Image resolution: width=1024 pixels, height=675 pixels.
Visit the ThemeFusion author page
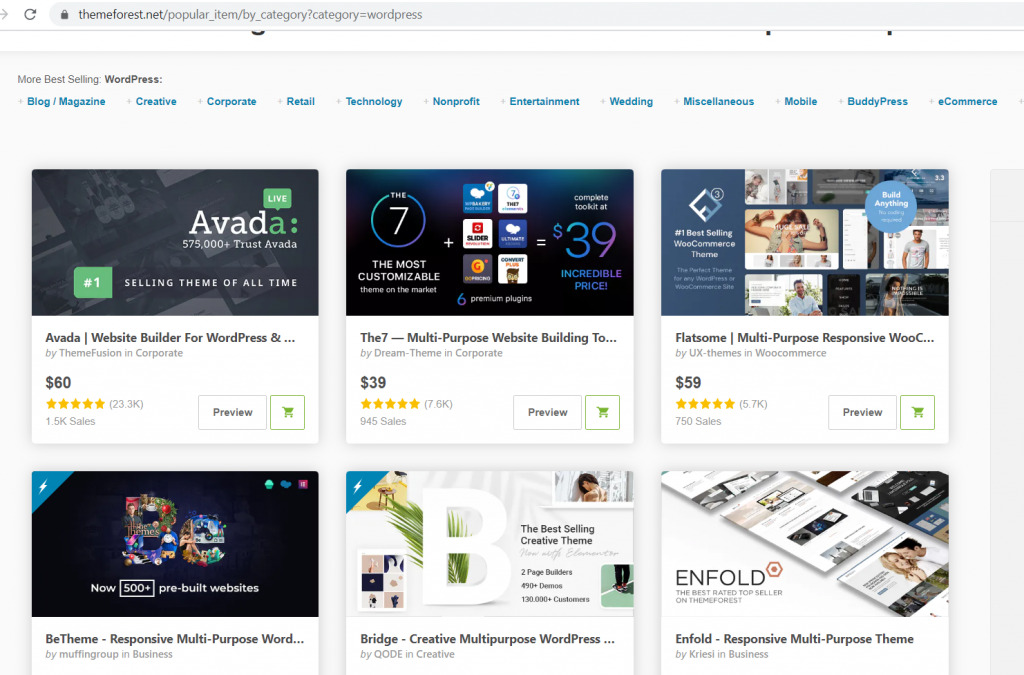pyautogui.click(x=90, y=353)
